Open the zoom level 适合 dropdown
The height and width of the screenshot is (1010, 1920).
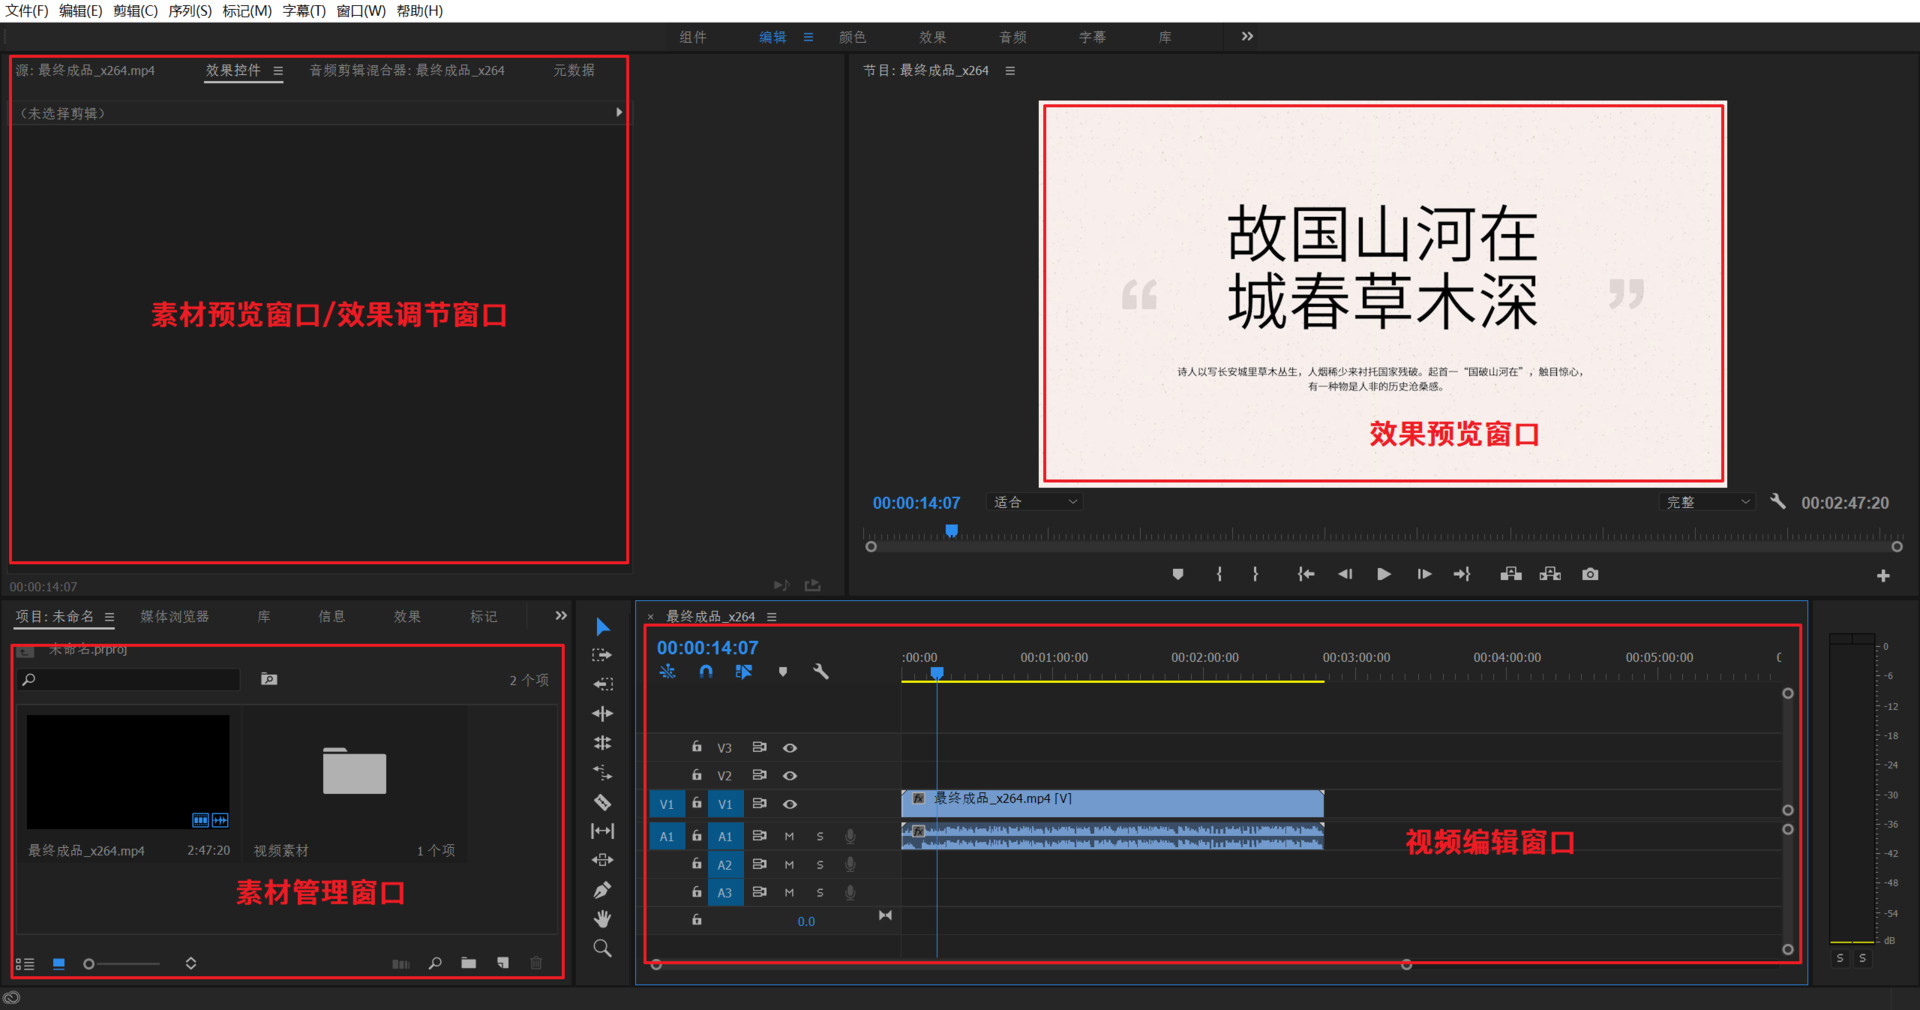[1035, 502]
